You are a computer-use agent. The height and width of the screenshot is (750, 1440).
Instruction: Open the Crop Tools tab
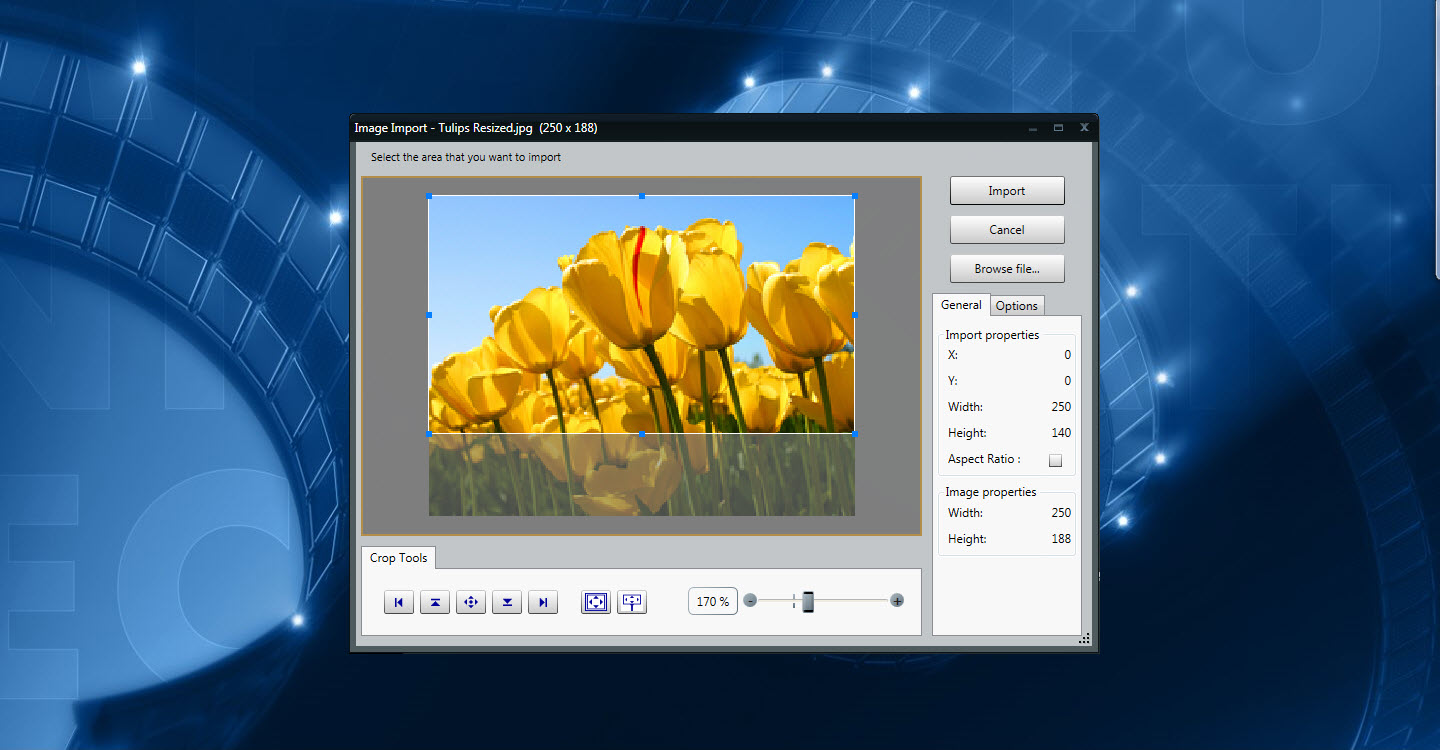click(x=397, y=558)
